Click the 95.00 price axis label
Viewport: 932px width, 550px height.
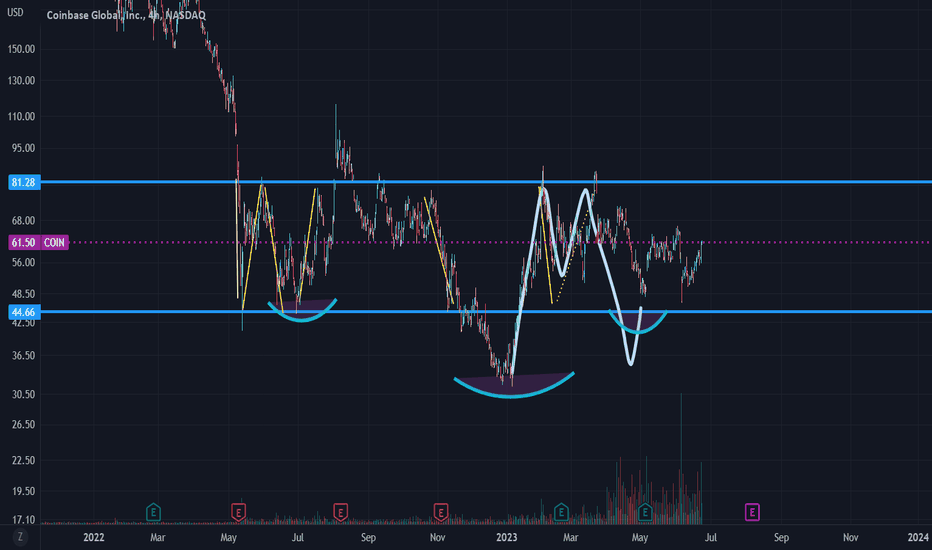(x=23, y=148)
